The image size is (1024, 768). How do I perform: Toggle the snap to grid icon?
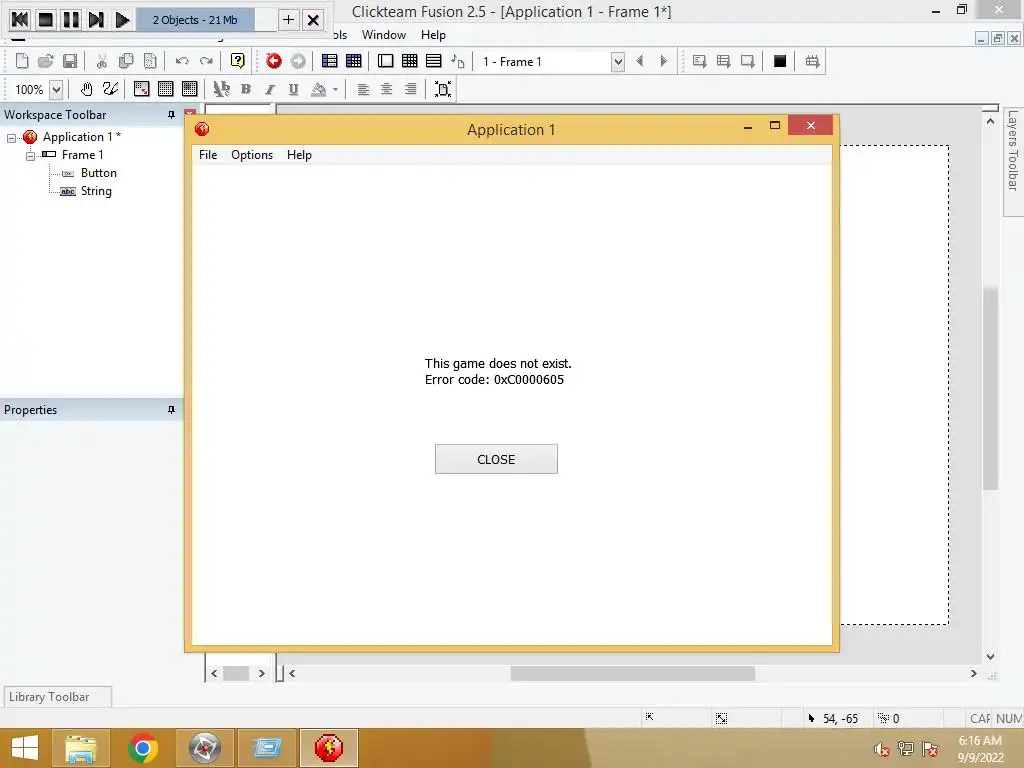[189, 89]
